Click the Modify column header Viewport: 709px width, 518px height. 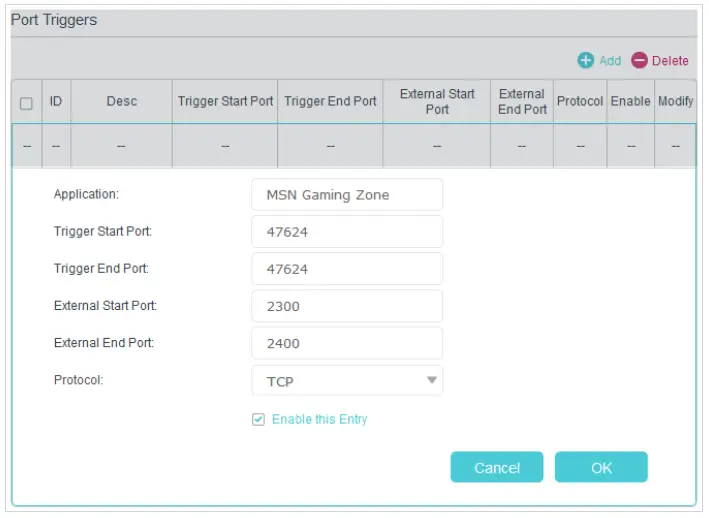click(675, 102)
